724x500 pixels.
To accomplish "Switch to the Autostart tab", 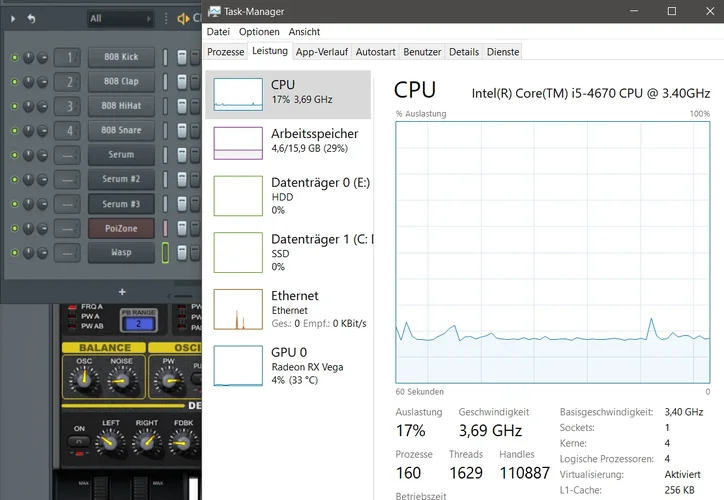I will tap(375, 52).
